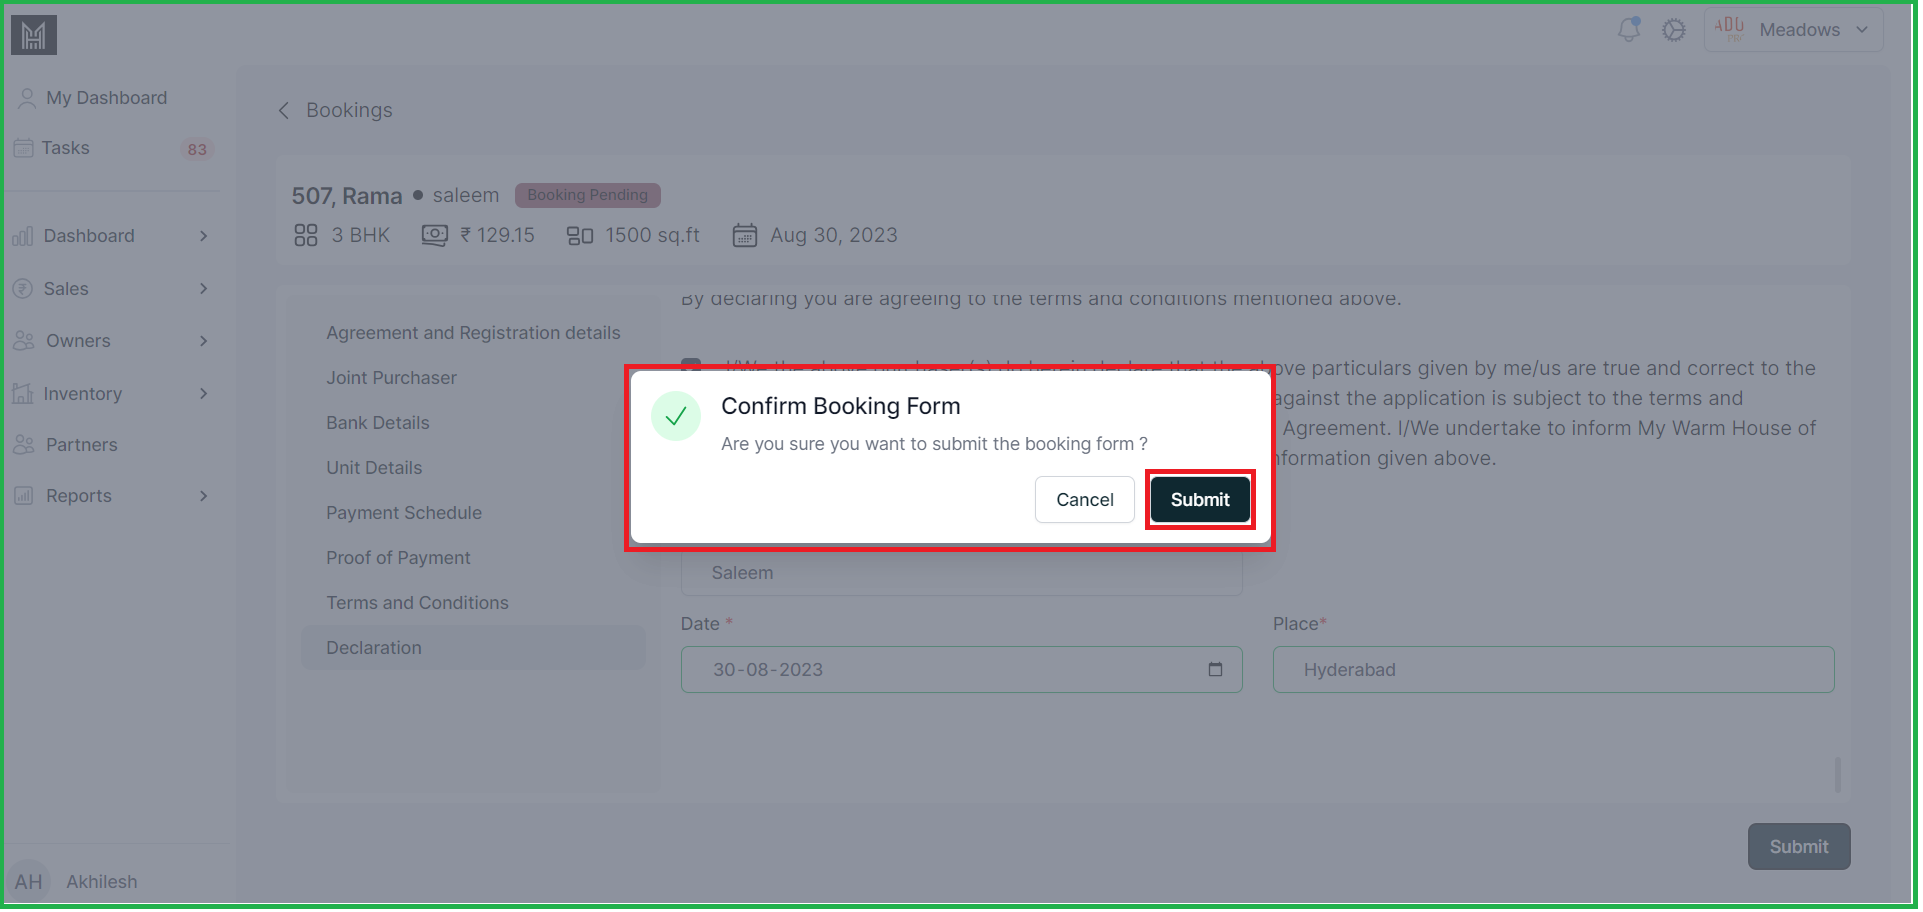1923x912 pixels.
Task: Select Payment Schedule section
Action: (473, 513)
